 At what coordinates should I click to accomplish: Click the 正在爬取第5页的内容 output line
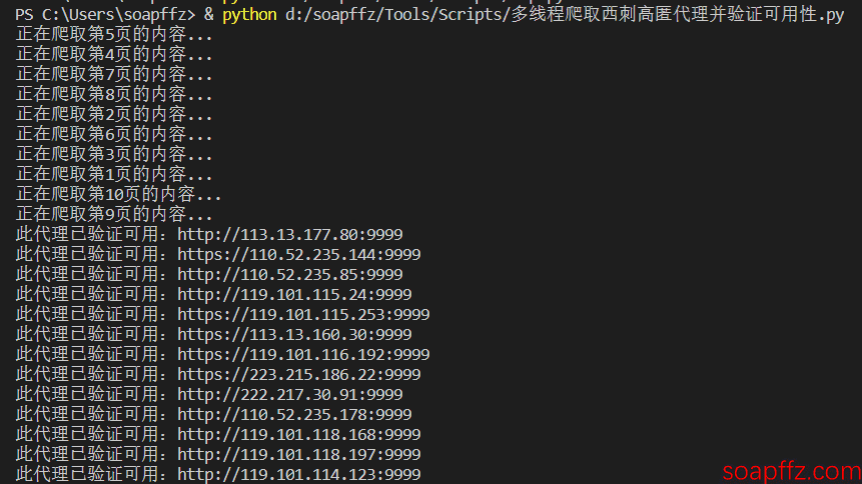pyautogui.click(x=114, y=35)
